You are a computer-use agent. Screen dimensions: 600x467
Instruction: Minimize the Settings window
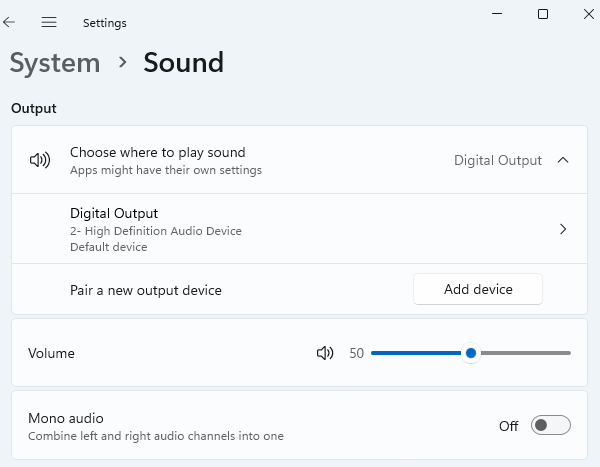tap(497, 14)
